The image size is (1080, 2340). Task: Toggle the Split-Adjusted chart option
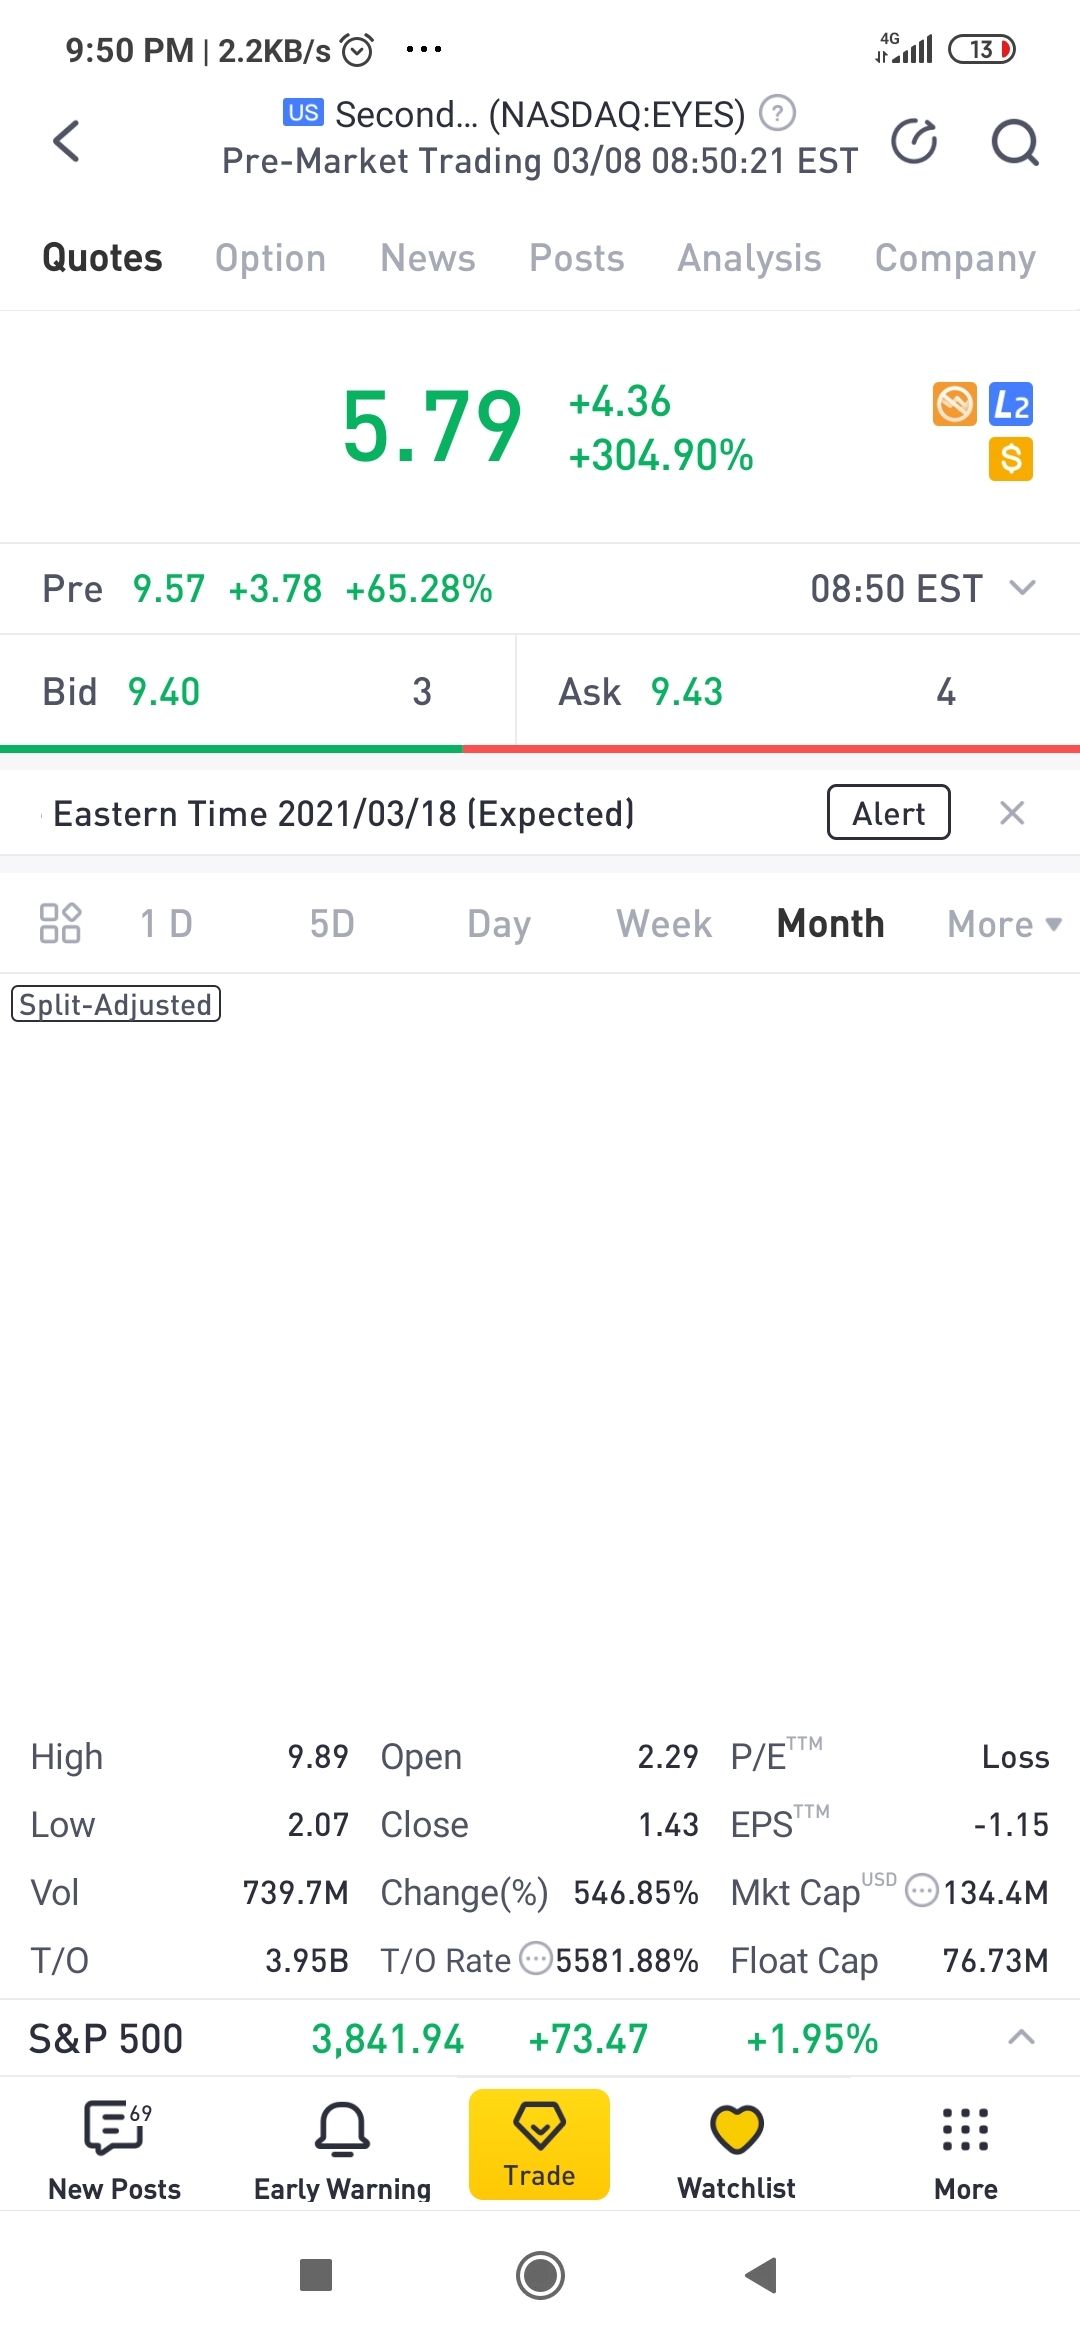pyautogui.click(x=116, y=1004)
